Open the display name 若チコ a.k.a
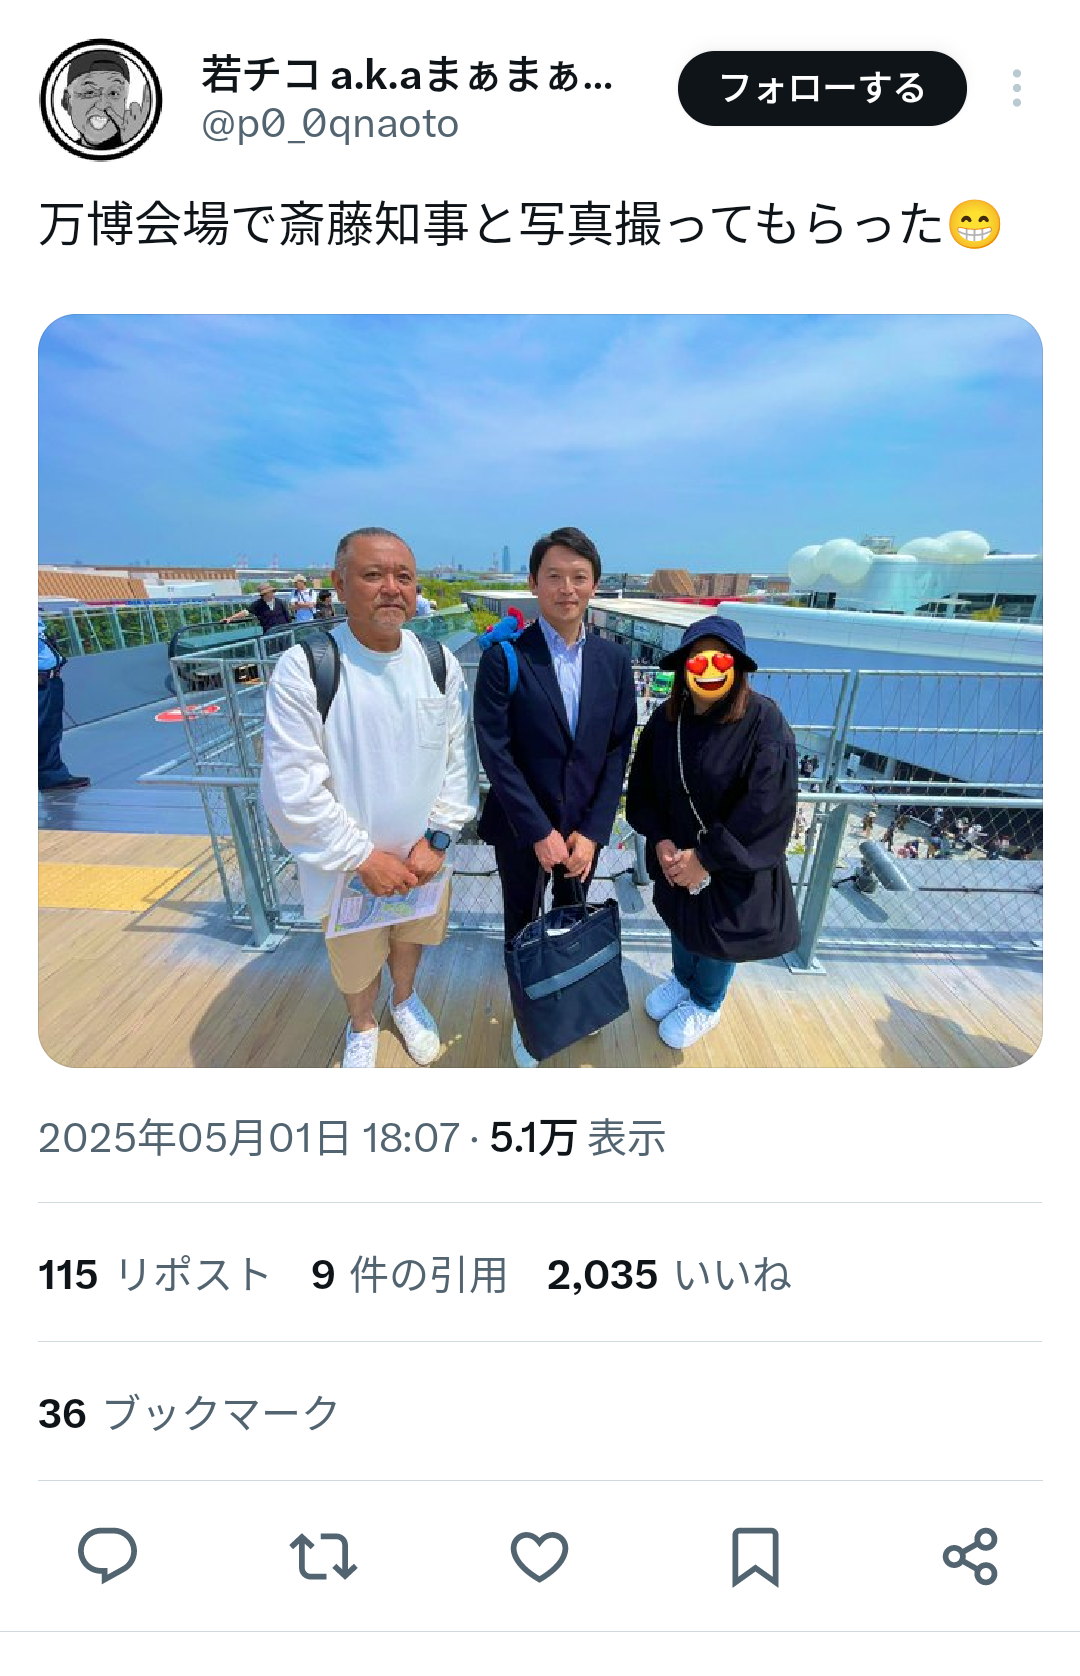Viewport: 1080px width, 1676px height. 406,74
